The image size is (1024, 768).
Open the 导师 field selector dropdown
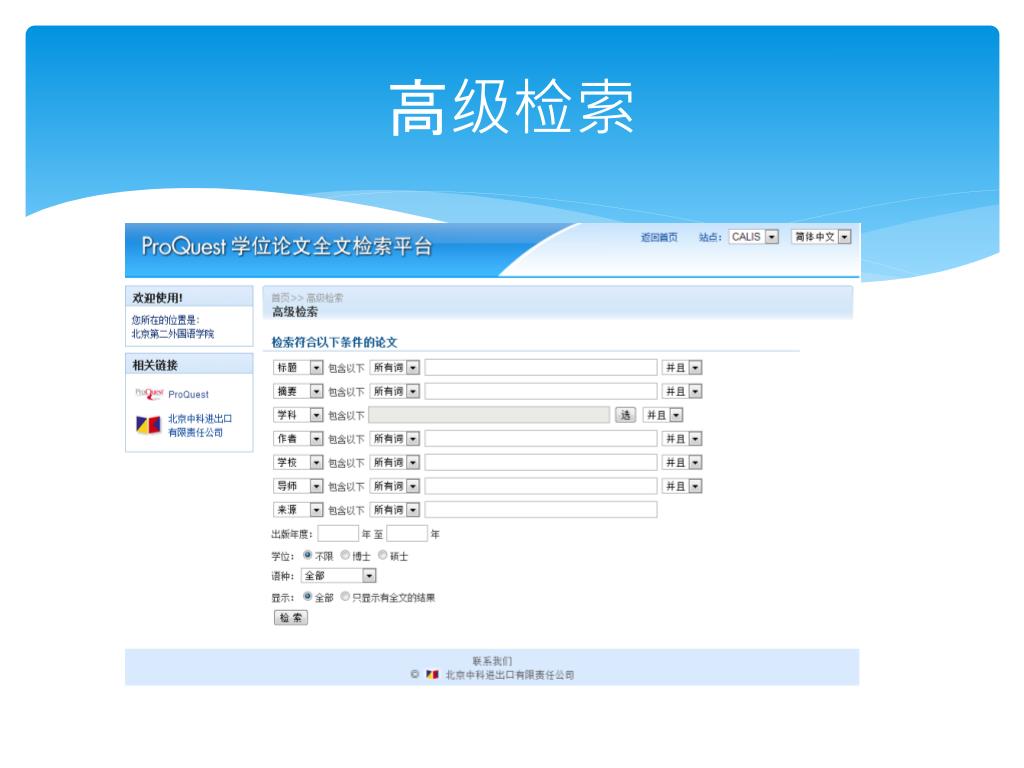point(298,486)
